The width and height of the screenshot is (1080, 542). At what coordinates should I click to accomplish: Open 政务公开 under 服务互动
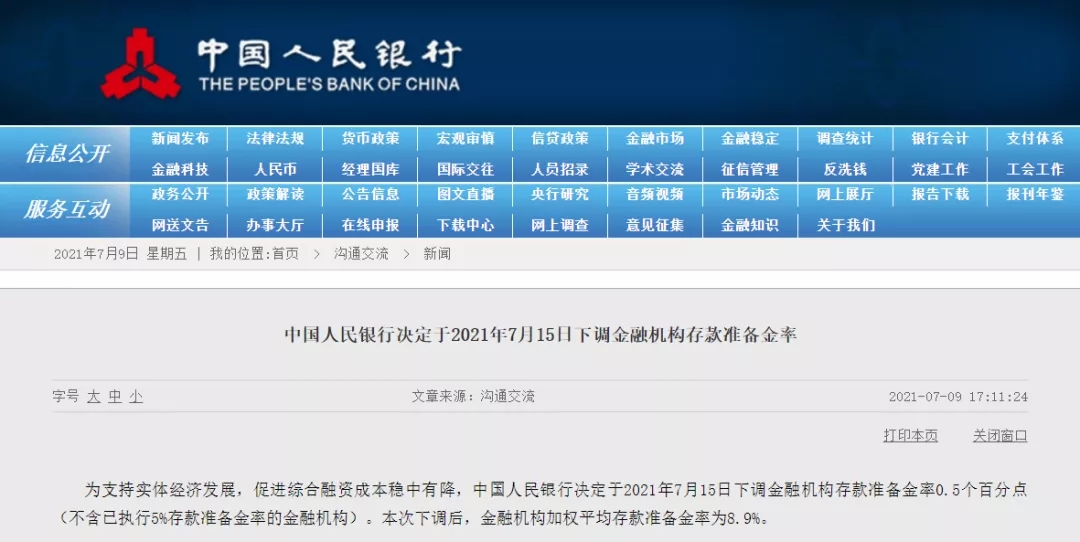pos(180,194)
